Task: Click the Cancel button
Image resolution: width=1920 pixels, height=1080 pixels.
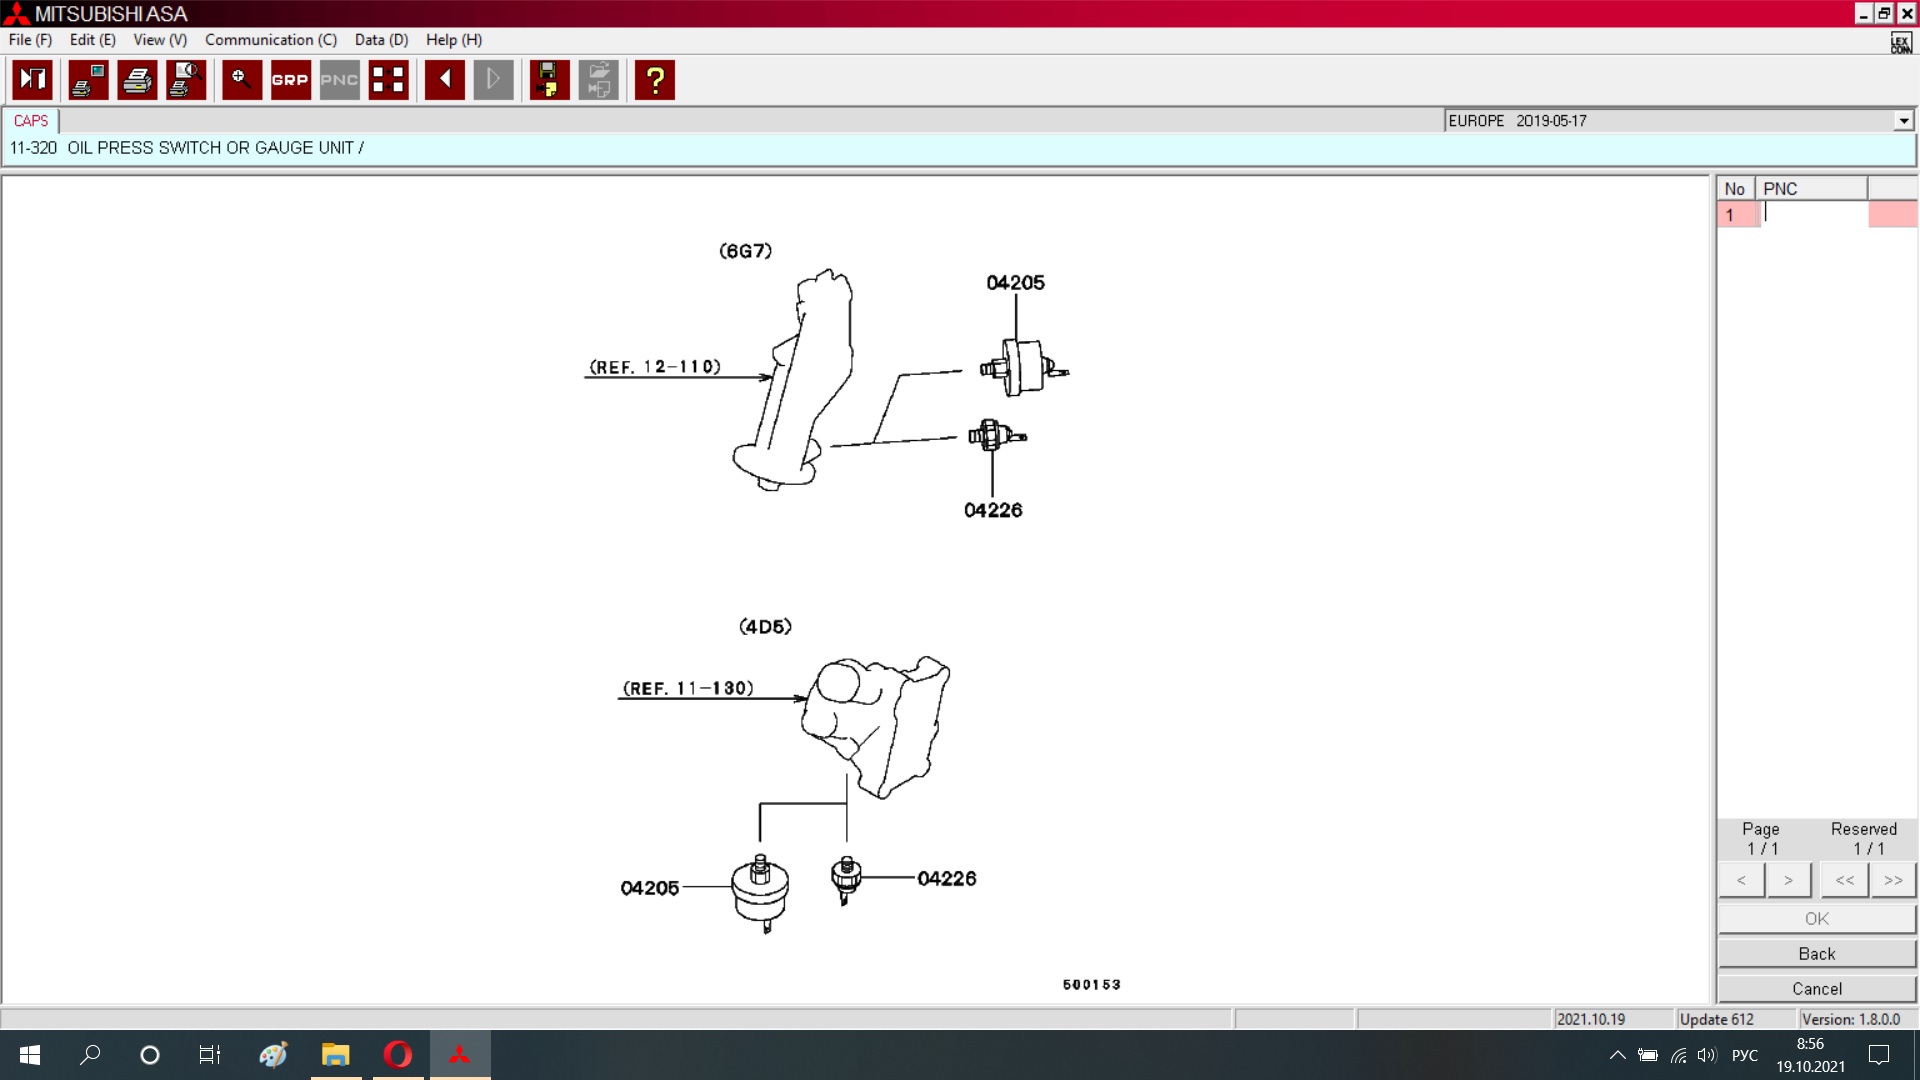Action: point(1816,989)
